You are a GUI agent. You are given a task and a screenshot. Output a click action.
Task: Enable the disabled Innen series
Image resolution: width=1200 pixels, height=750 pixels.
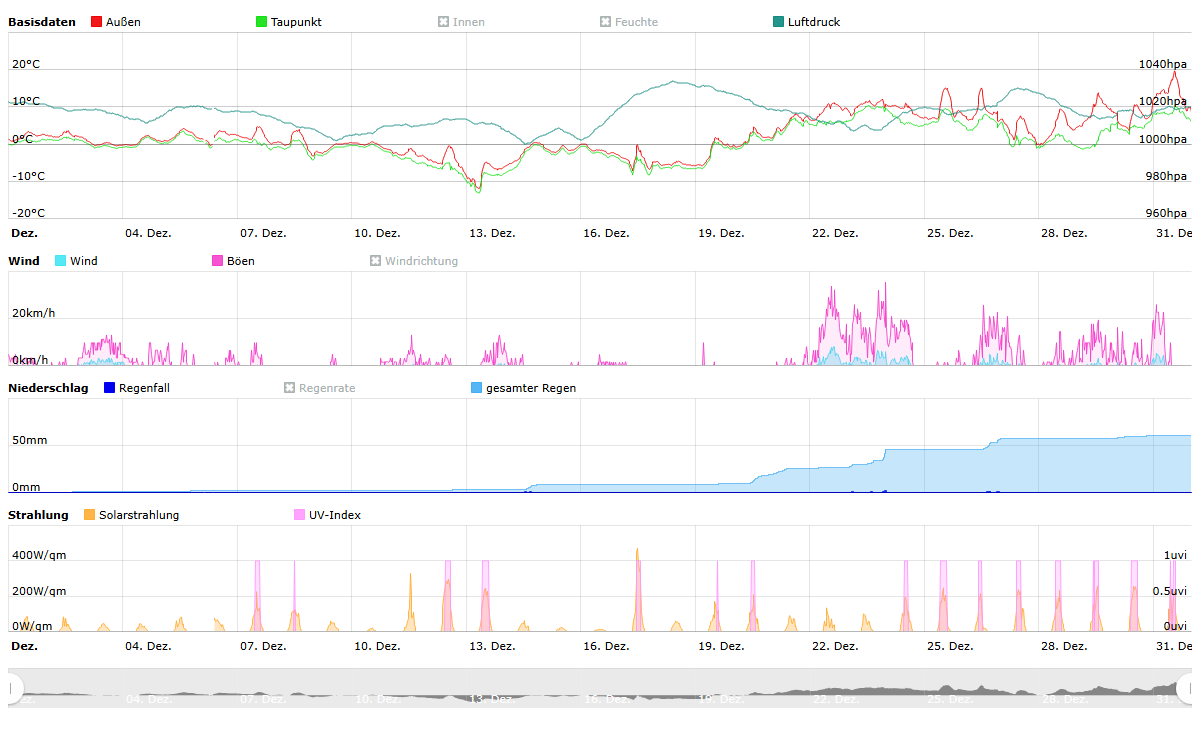[x=468, y=22]
